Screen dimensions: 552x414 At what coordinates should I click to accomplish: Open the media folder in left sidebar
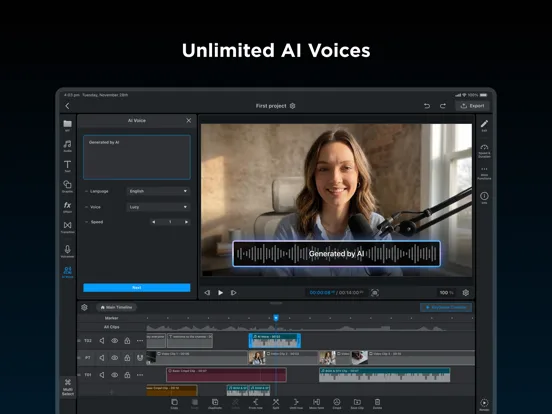pyautogui.click(x=67, y=125)
